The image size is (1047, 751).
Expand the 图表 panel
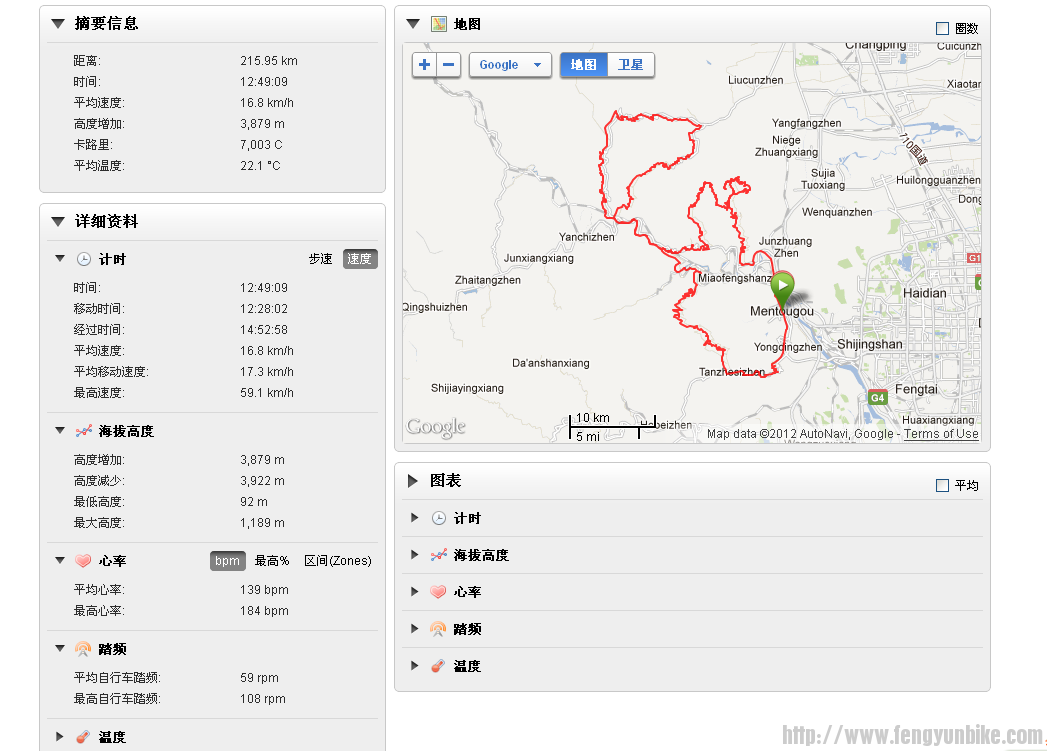point(413,481)
